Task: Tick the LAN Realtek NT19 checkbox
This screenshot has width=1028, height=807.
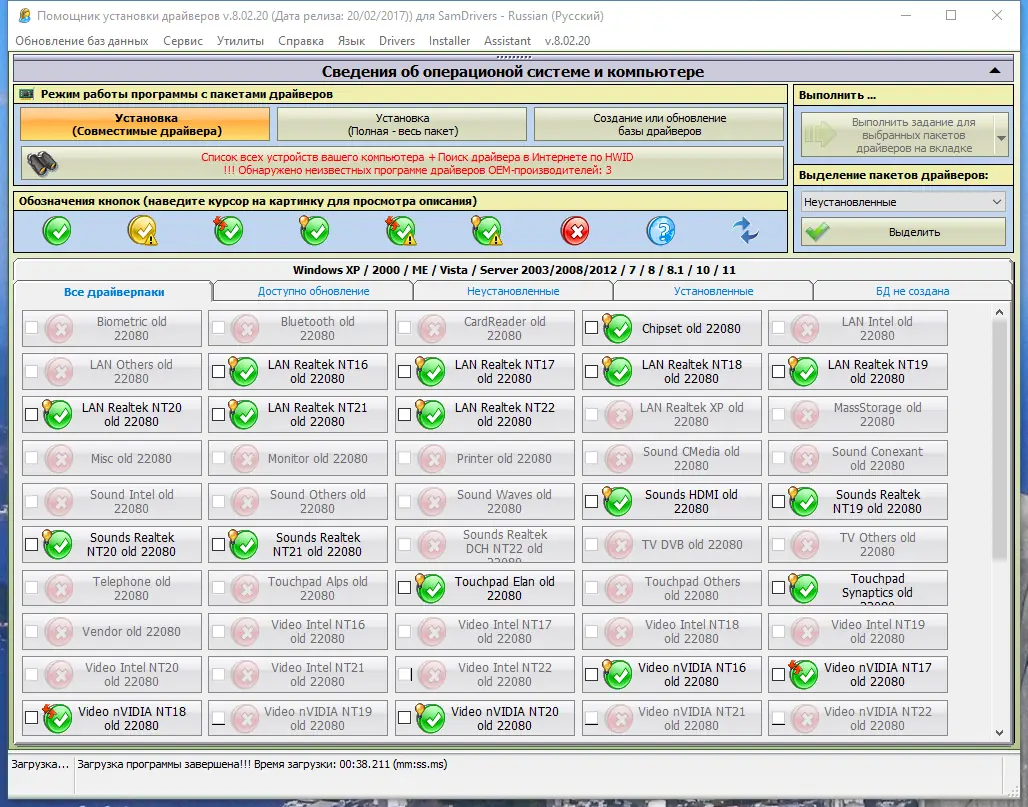Action: pyautogui.click(x=778, y=372)
